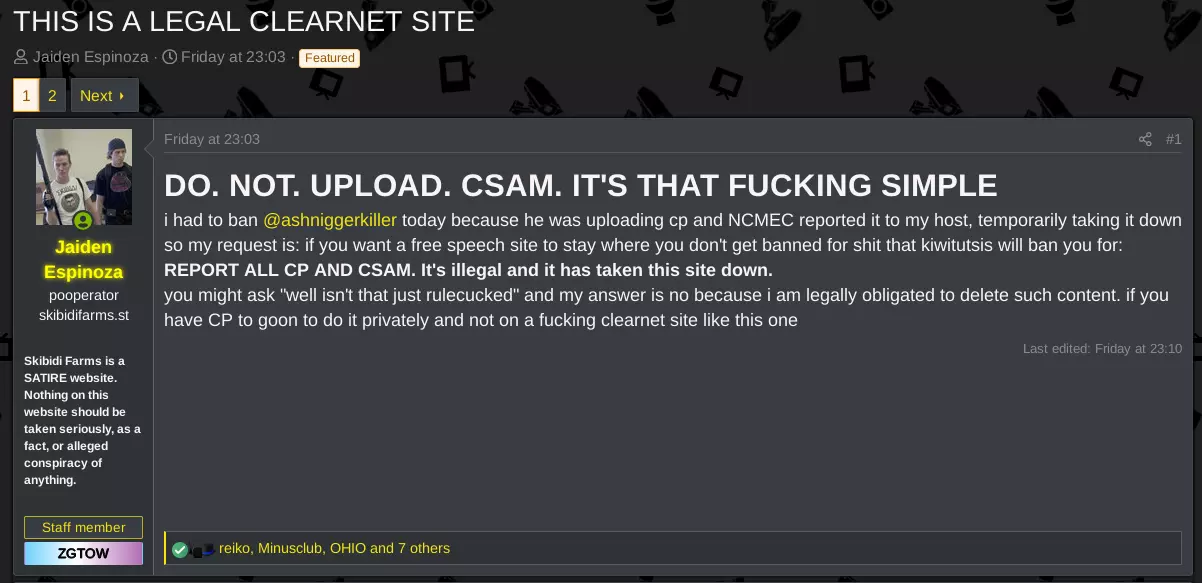Click the ZGTOW gradient banner
The width and height of the screenshot is (1202, 583).
tap(84, 553)
